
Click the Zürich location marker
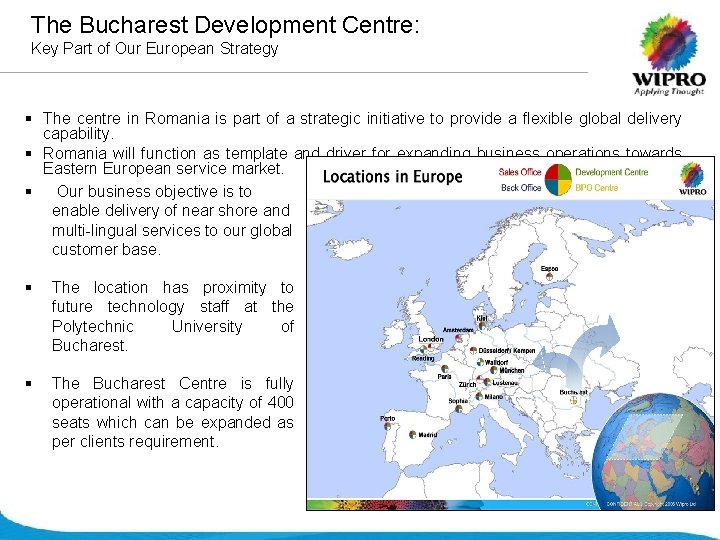(x=479, y=379)
